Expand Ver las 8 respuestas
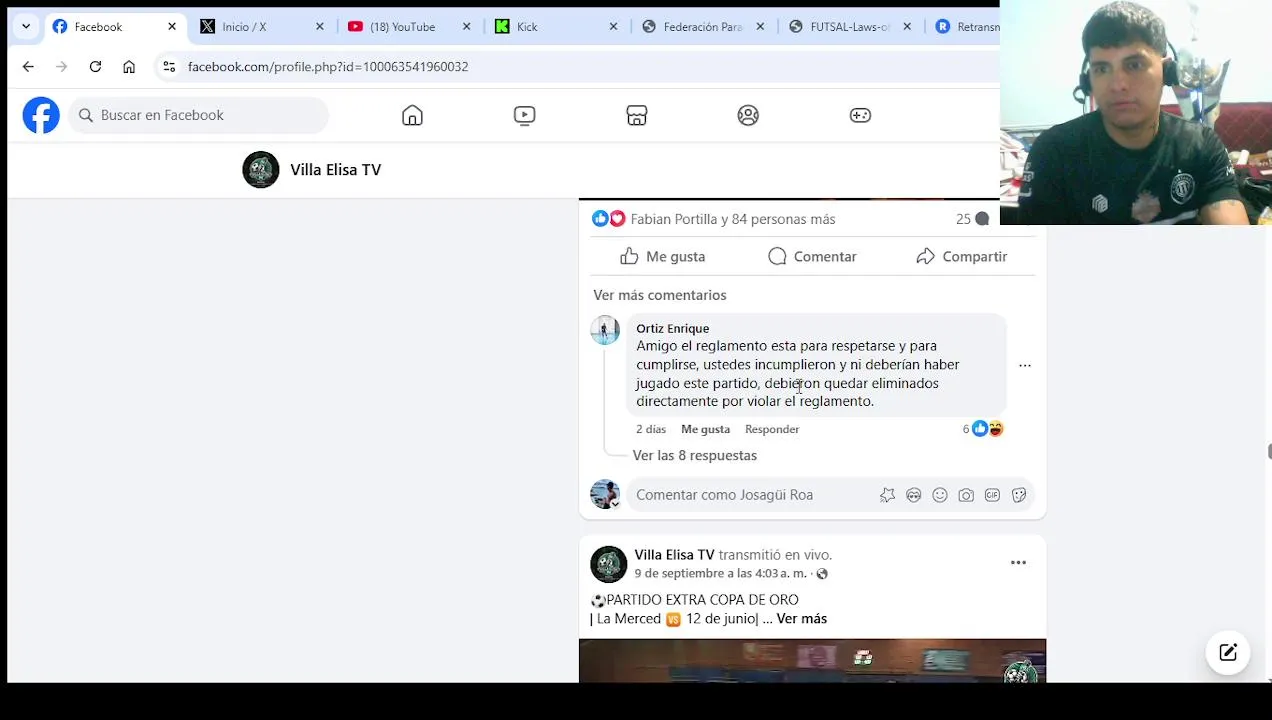This screenshot has height=720, width=1272. tap(695, 455)
